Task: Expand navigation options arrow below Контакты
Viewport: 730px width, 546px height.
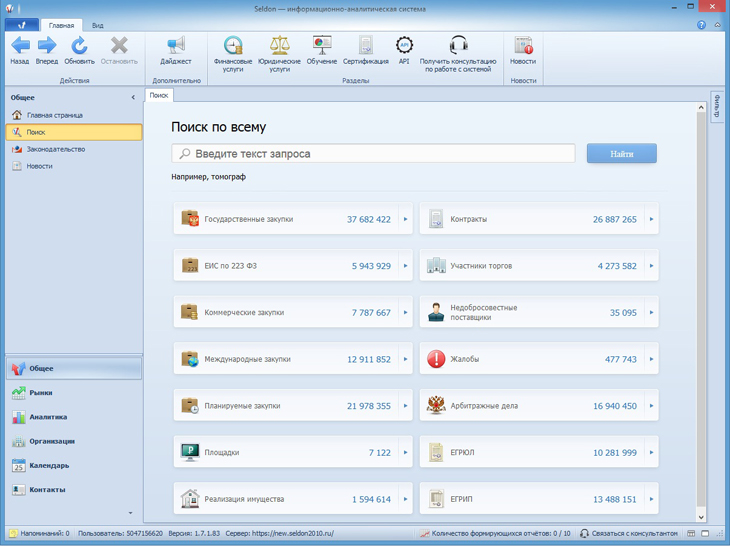Action: (130, 513)
